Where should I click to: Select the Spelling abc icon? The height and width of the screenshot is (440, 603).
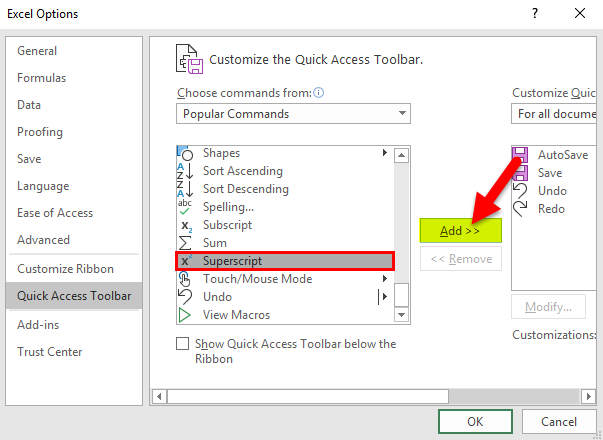pos(185,207)
